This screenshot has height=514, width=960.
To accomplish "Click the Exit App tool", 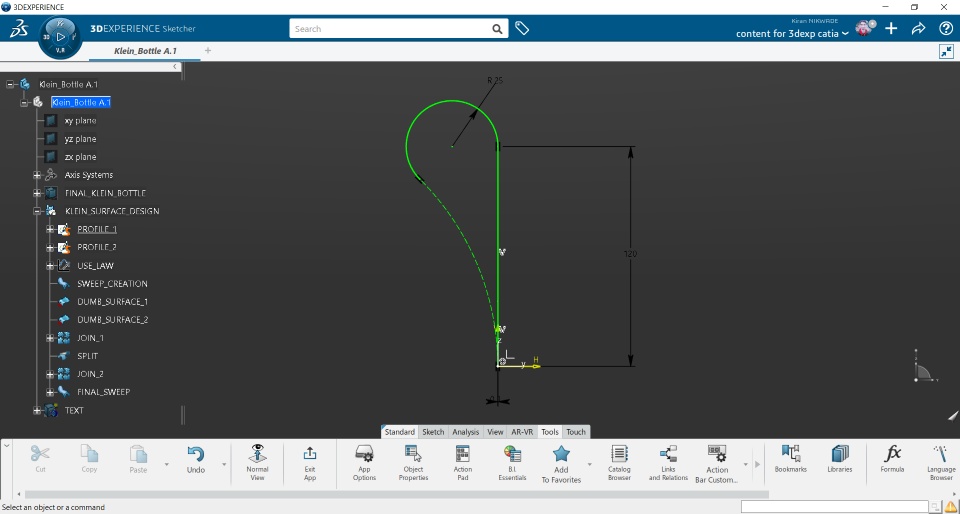I will 310,461.
